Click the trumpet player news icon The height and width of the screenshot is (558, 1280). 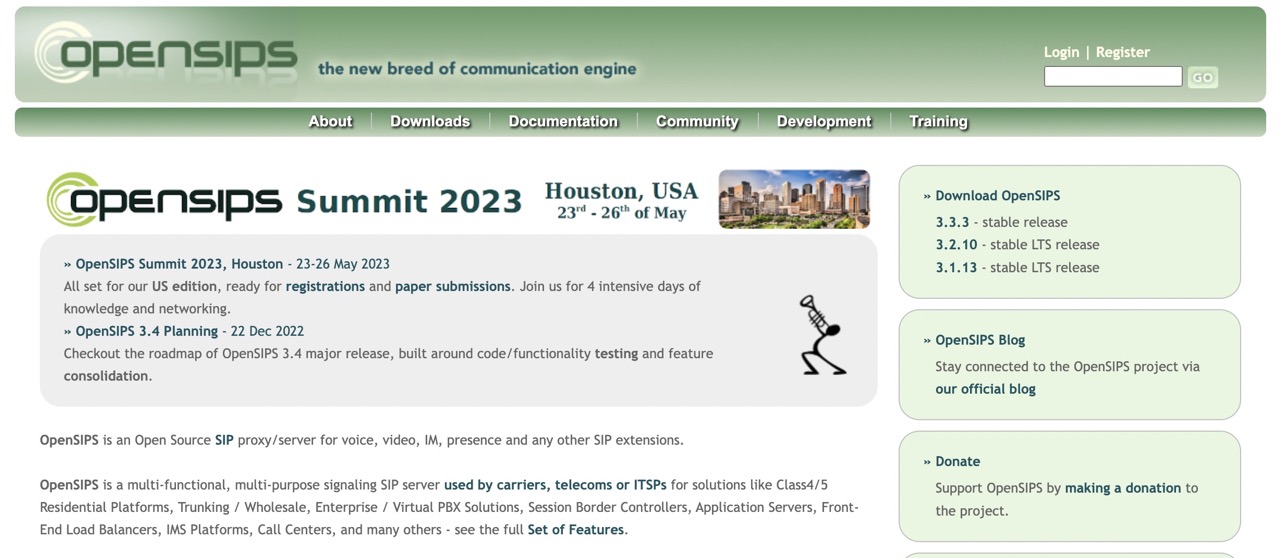coord(822,335)
